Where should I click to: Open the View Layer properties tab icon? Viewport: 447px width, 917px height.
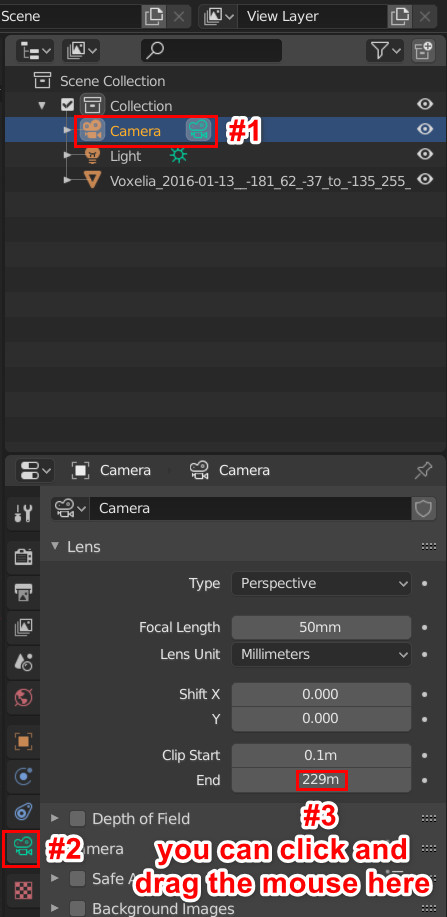(x=23, y=628)
